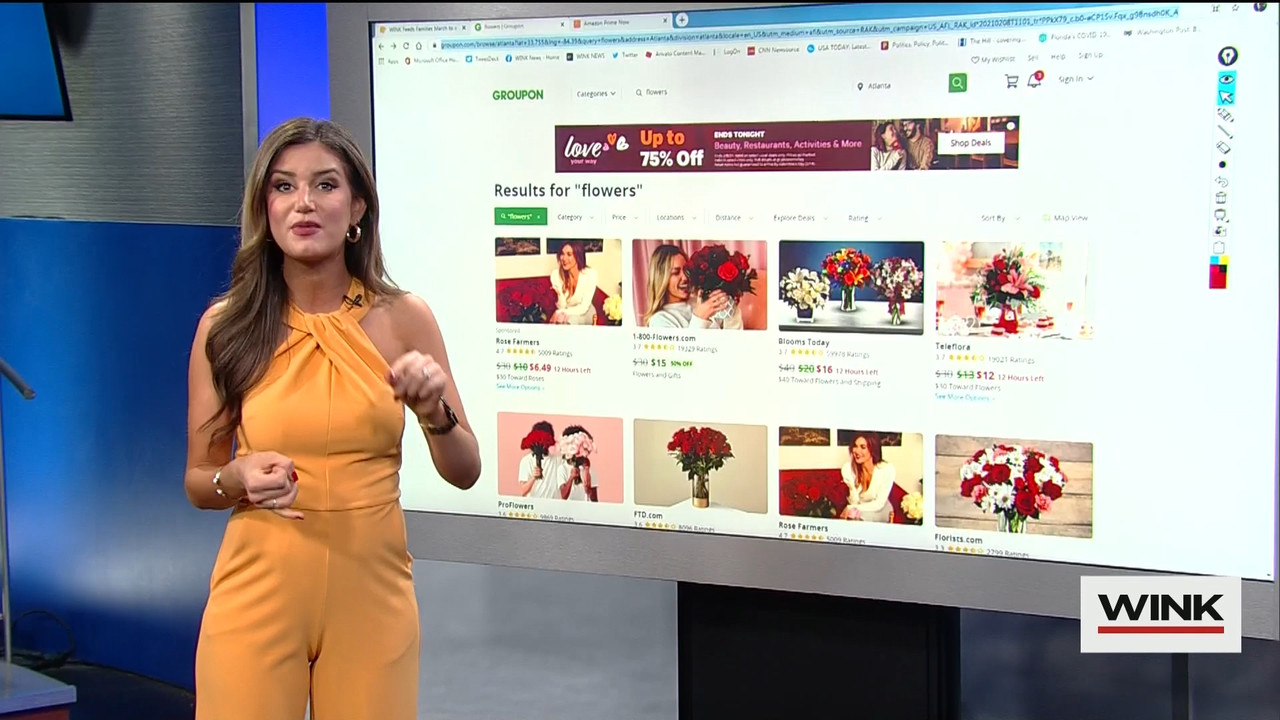Open the color palette swatch in annotation toolbar
Viewport: 1280px width, 720px height.
[1218, 273]
